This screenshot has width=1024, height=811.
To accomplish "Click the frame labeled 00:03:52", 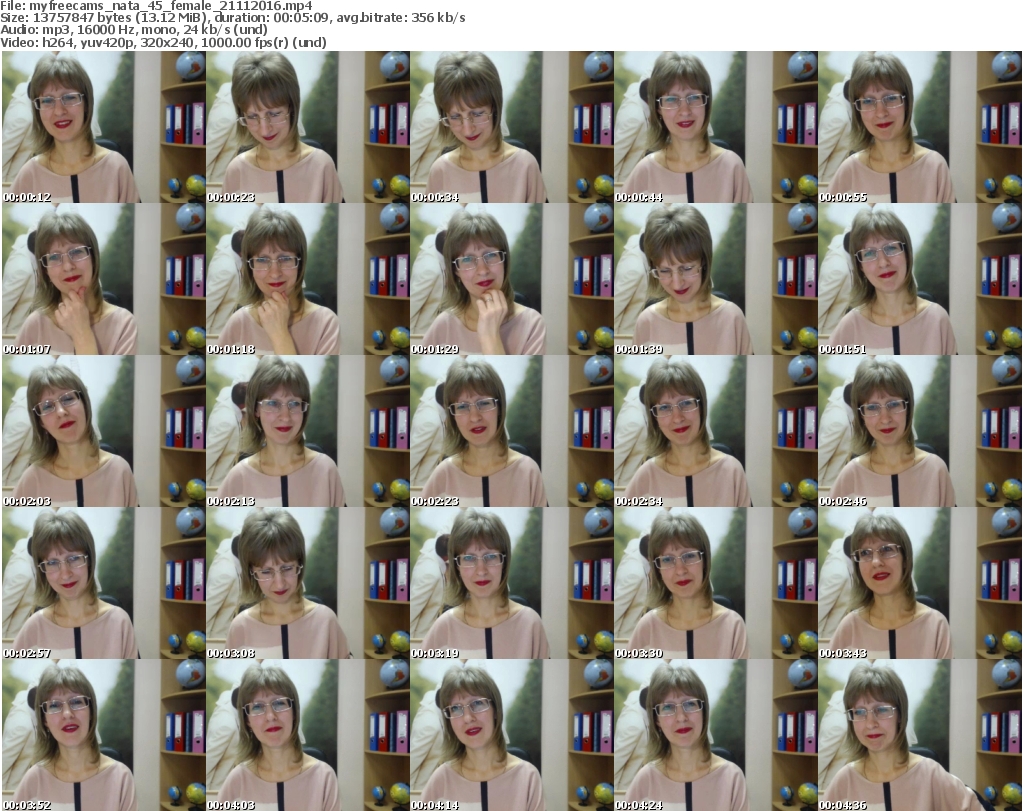I will point(104,735).
